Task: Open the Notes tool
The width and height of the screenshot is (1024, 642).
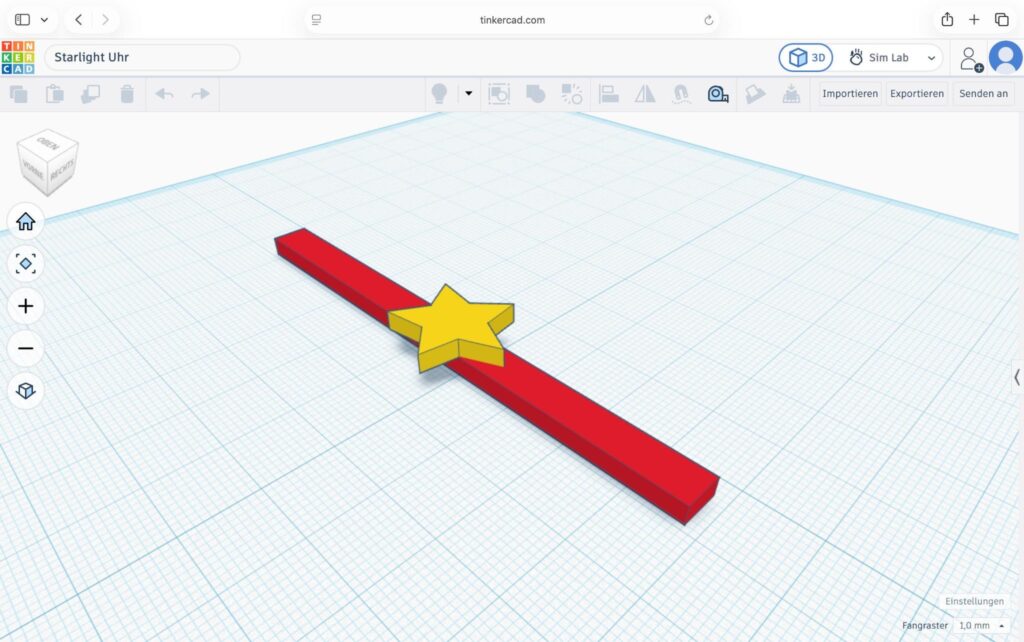Action: (754, 94)
